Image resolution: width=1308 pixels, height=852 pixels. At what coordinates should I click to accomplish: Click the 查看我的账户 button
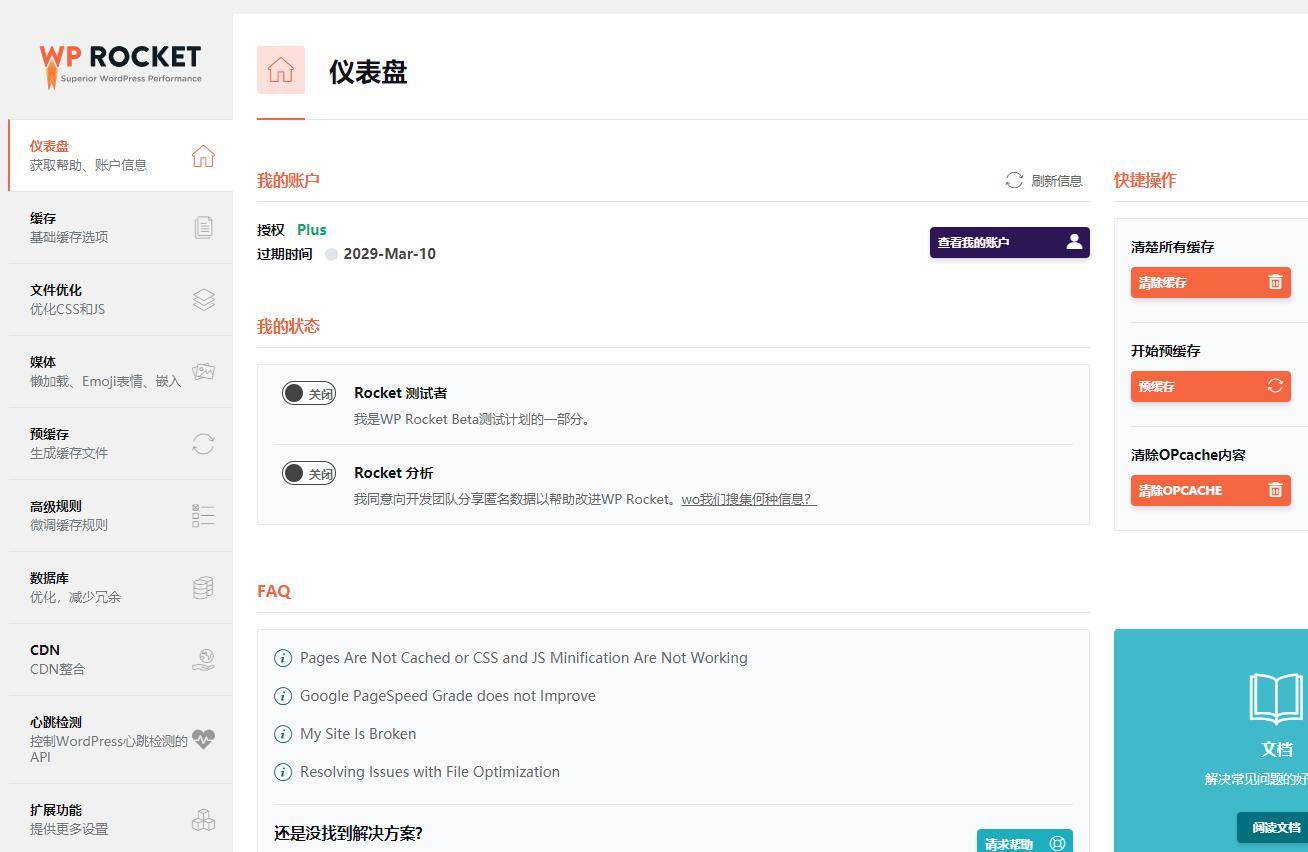click(1009, 242)
